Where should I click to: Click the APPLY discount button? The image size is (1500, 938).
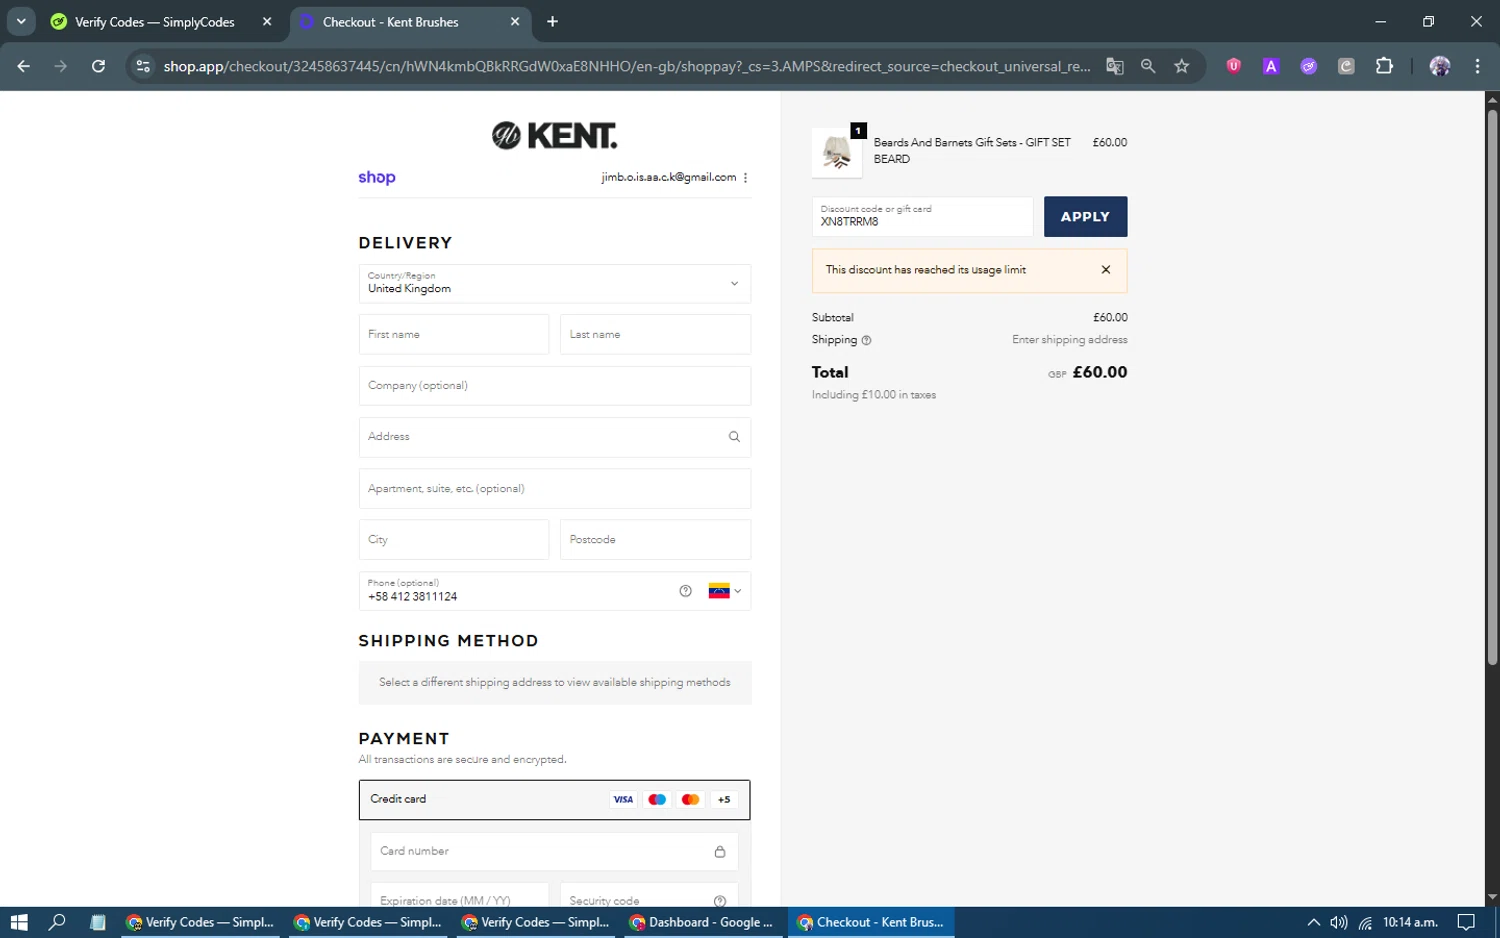tap(1085, 216)
